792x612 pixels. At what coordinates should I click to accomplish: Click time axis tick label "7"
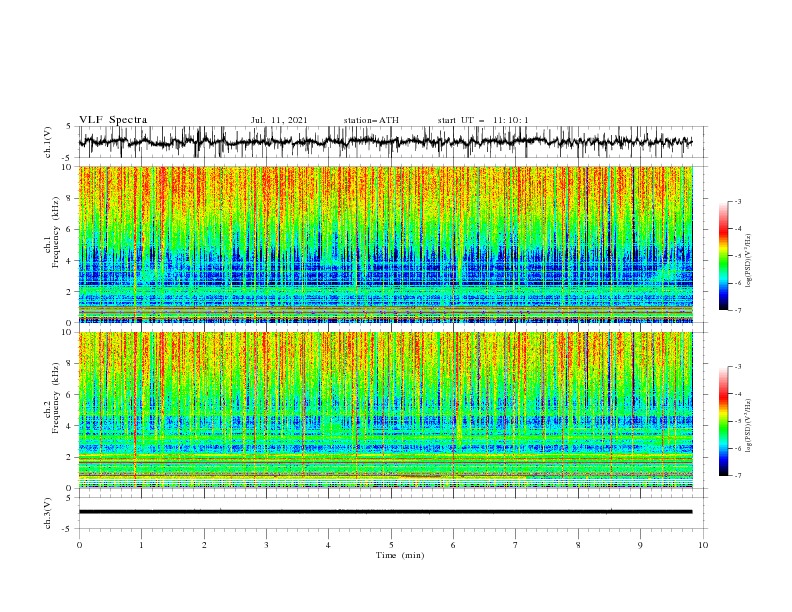[515, 545]
